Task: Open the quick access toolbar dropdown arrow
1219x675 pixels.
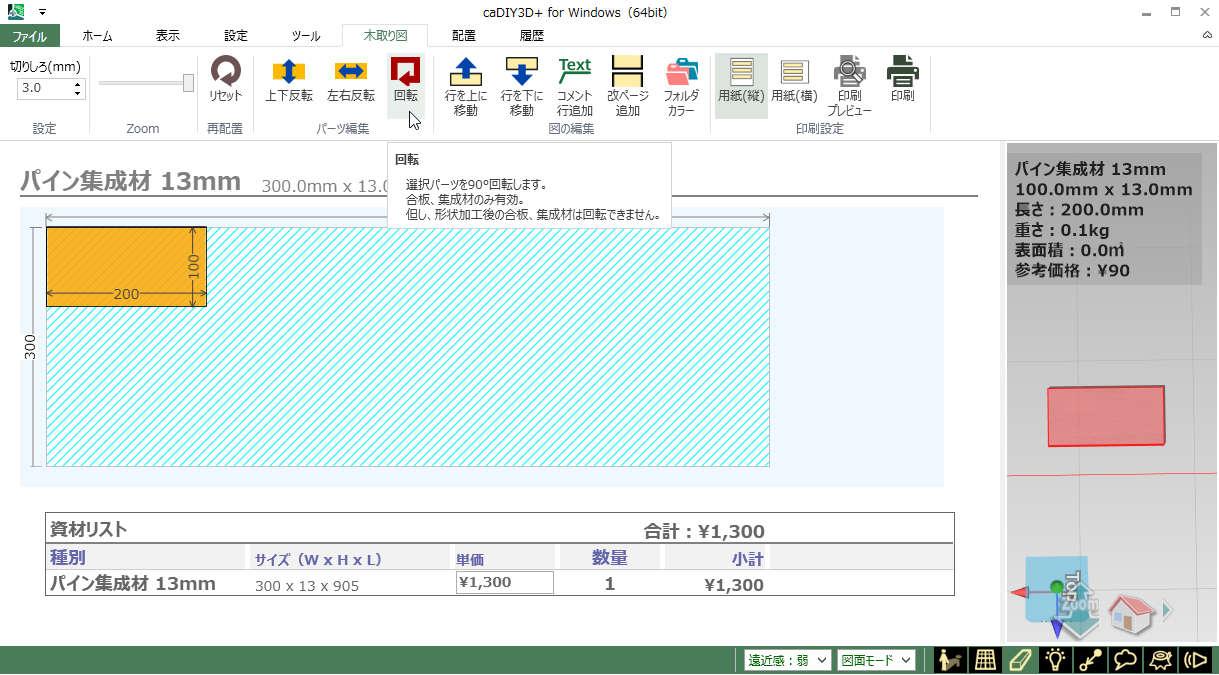Action: coord(43,12)
